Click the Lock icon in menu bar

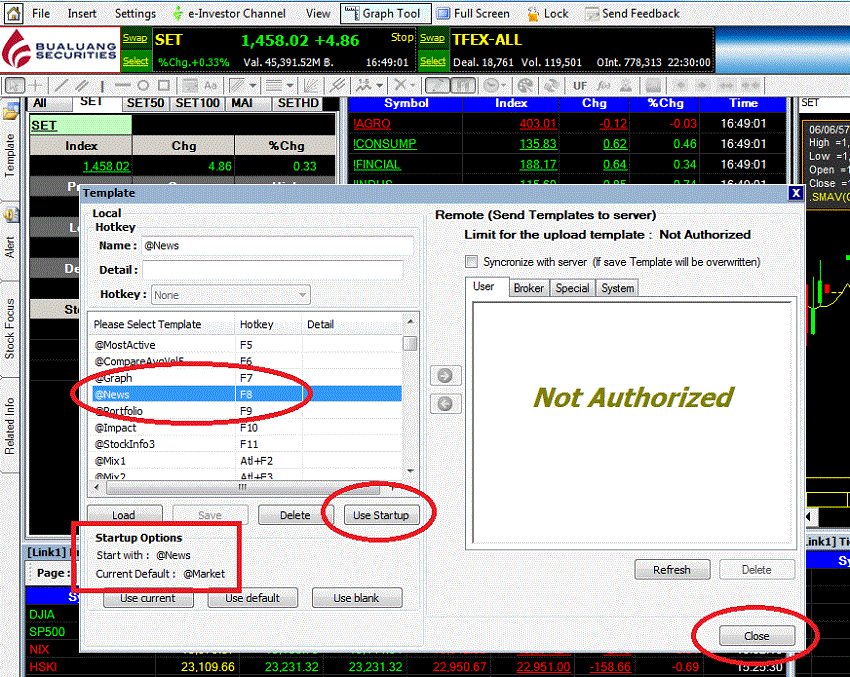[x=533, y=14]
